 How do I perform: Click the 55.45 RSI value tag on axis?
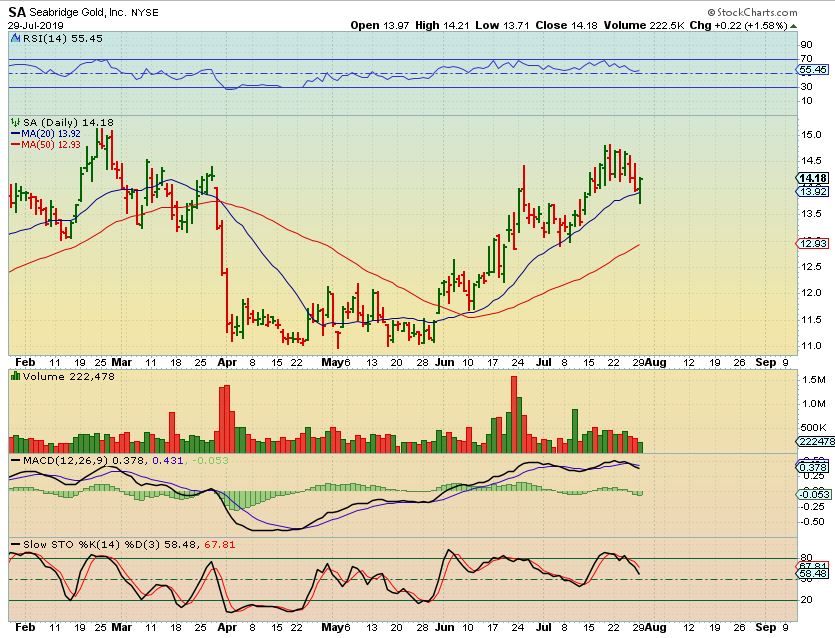click(x=813, y=70)
